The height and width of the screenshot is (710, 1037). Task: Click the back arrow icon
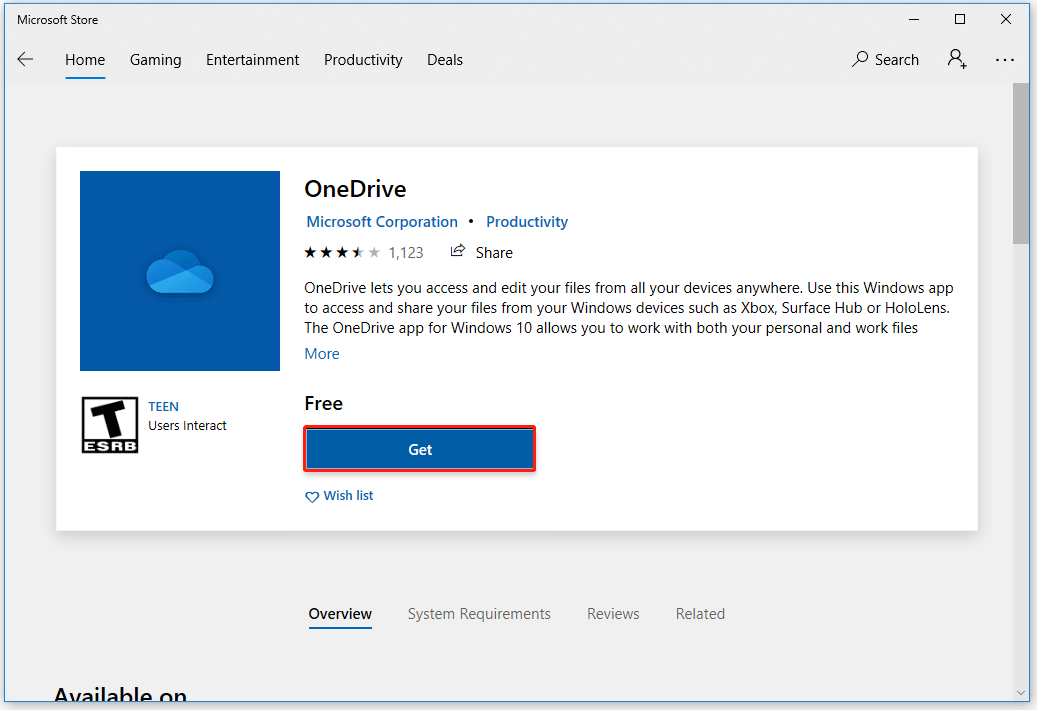tap(25, 59)
